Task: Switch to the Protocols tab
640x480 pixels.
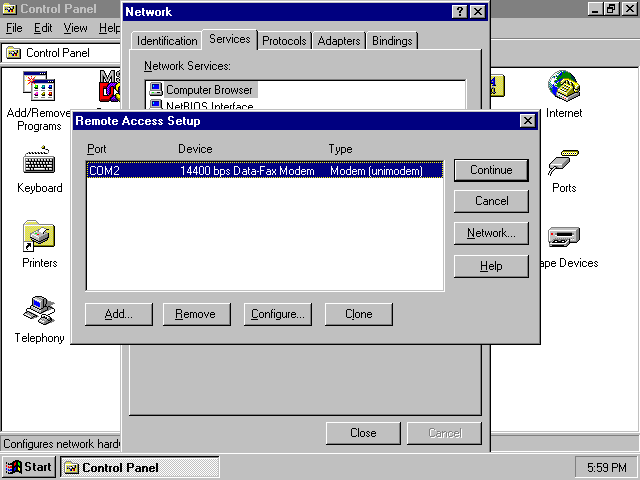Action: (x=284, y=41)
